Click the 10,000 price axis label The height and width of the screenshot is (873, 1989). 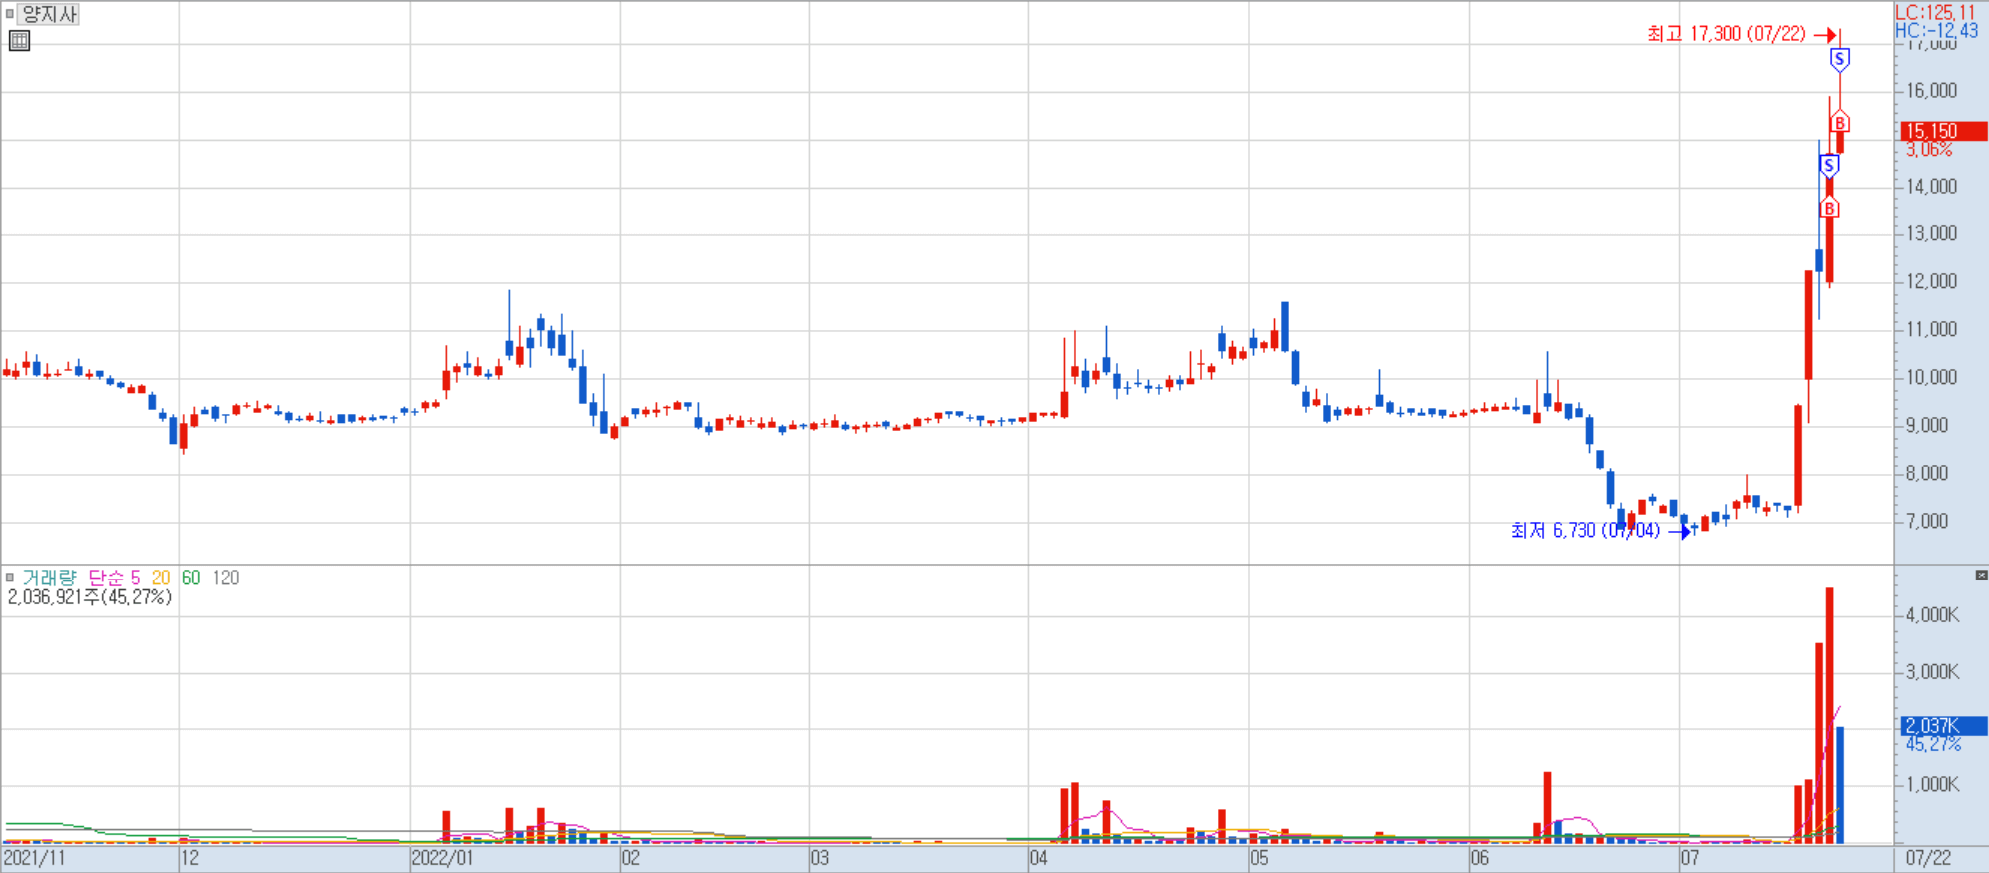[1931, 378]
